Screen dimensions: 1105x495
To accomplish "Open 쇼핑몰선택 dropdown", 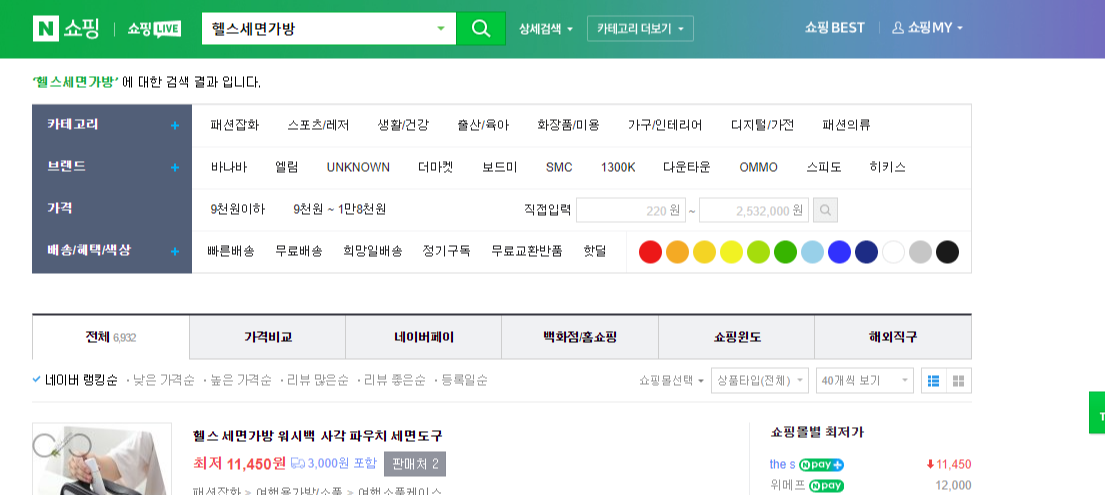I will [672, 381].
